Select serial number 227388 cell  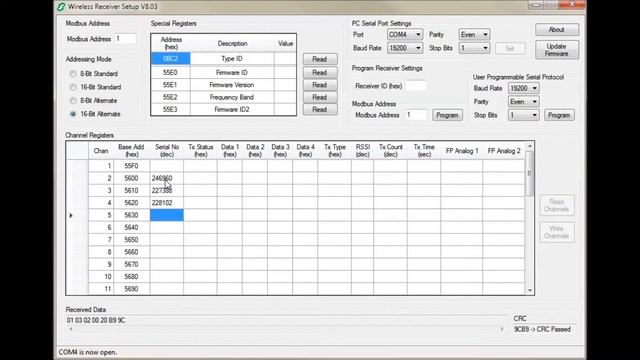[167, 191]
